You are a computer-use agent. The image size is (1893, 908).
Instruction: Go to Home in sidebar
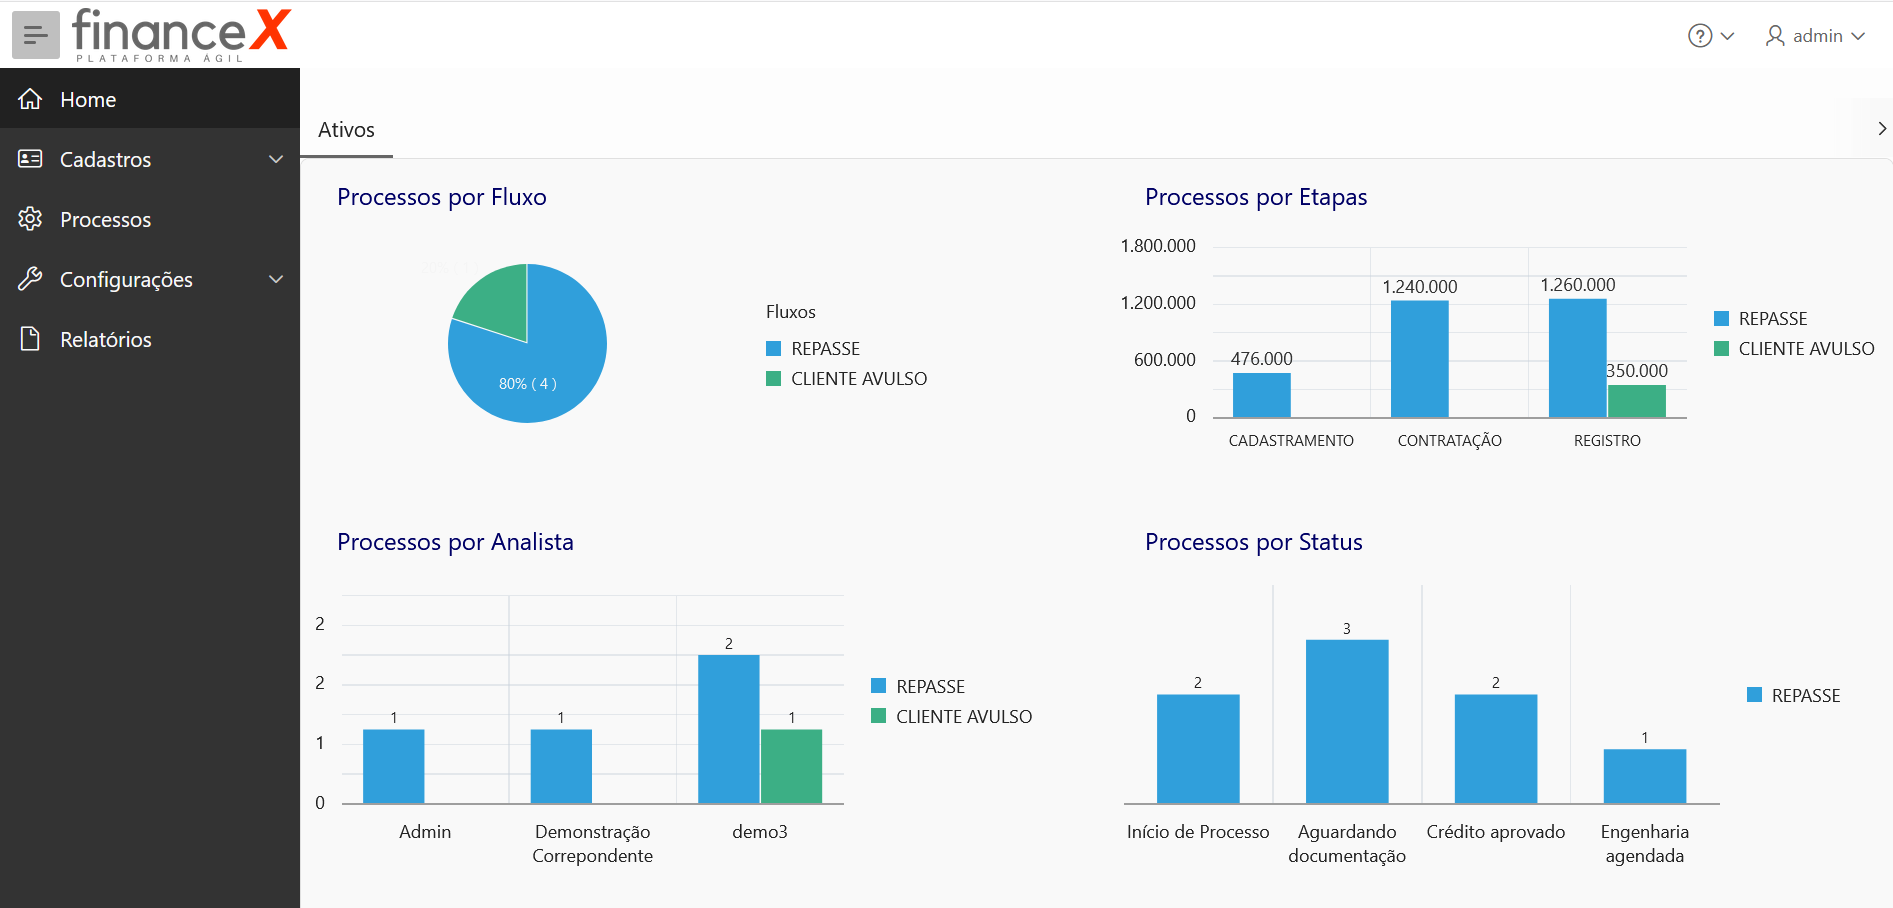tap(150, 99)
